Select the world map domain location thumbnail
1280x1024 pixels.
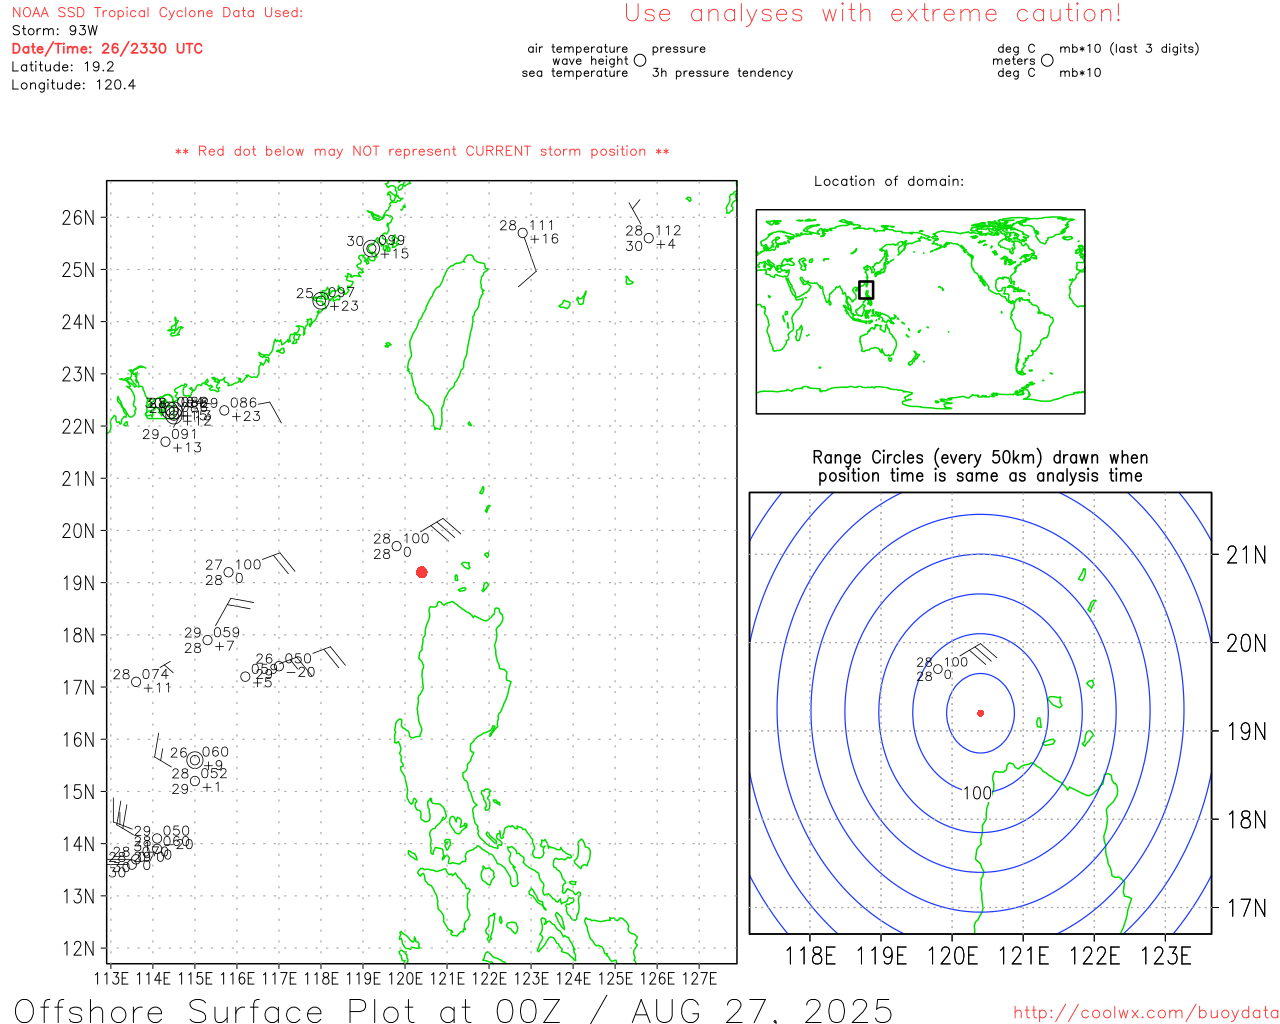click(920, 312)
